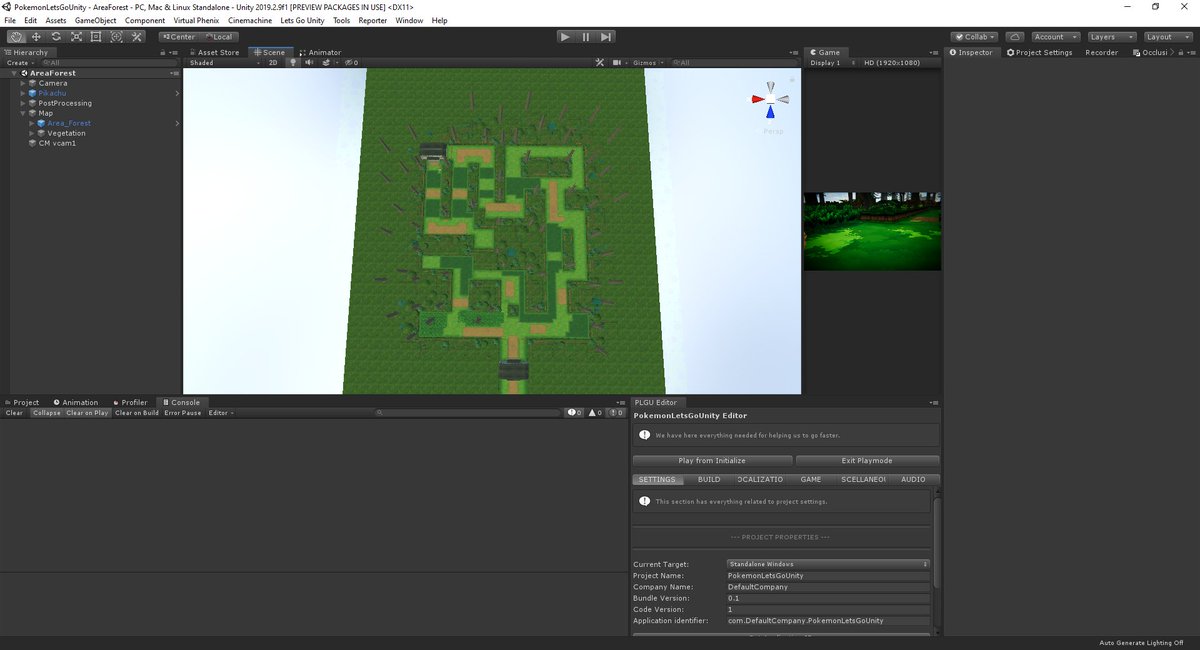Open the Create dropdown in Hierarchy
1200x650 pixels.
click(x=20, y=62)
